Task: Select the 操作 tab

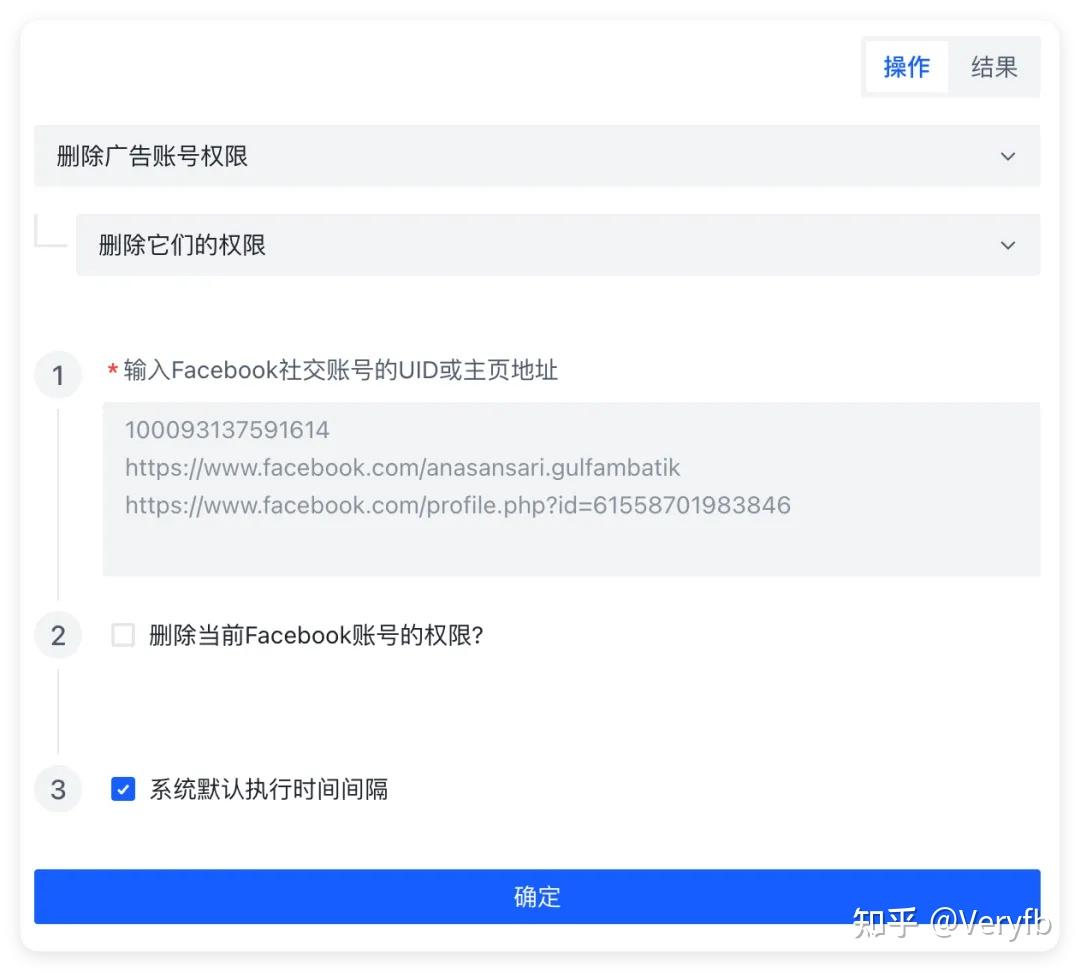Action: tap(907, 67)
